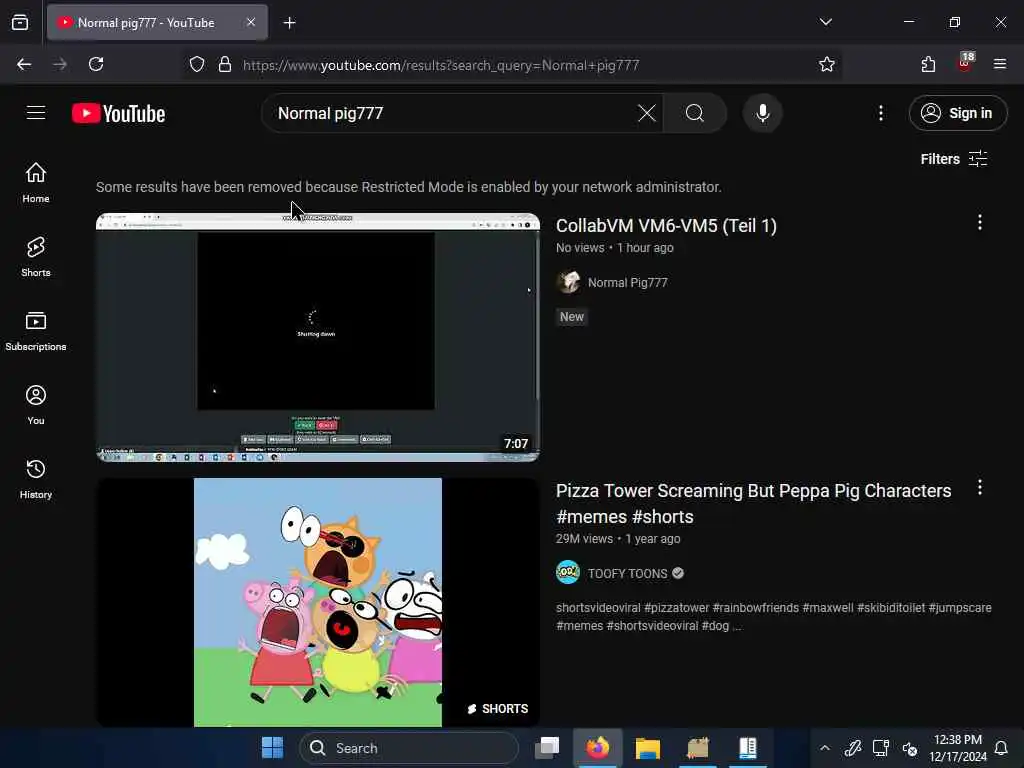The image size is (1024, 768).
Task: Open Subscriptions in the sidebar
Action: coord(36,331)
